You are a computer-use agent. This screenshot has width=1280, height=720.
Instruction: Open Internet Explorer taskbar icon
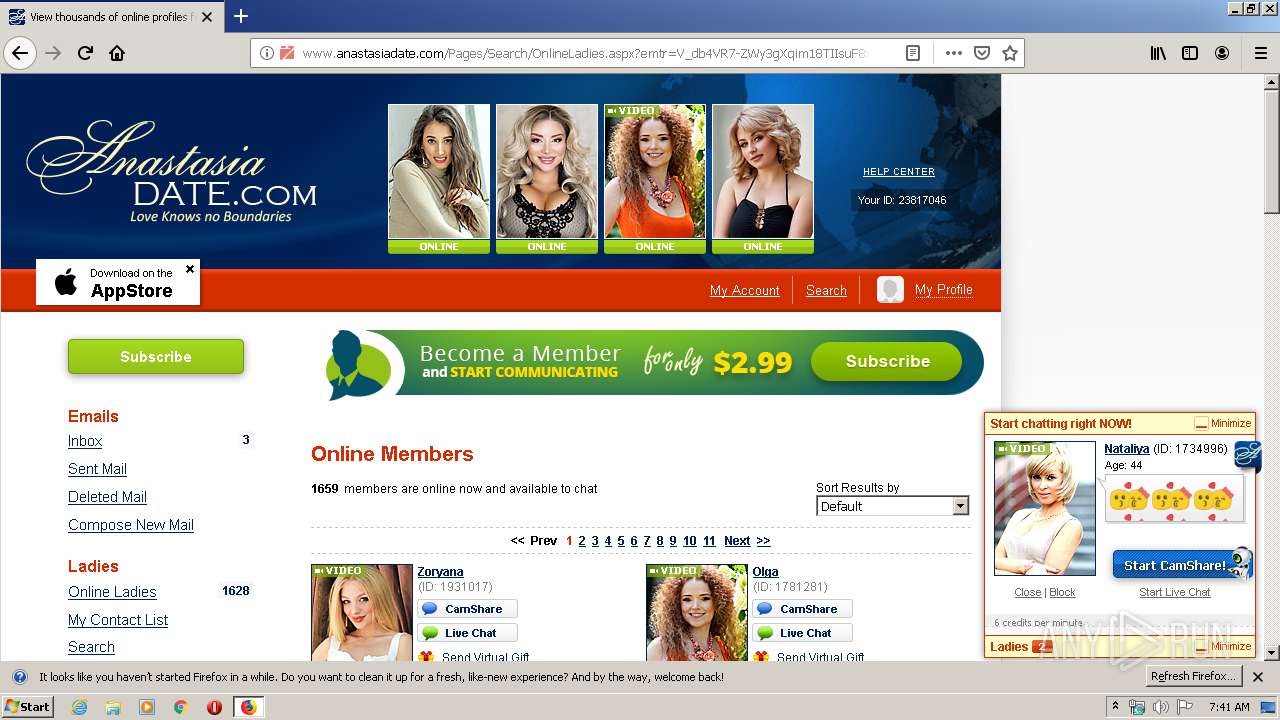click(x=79, y=707)
